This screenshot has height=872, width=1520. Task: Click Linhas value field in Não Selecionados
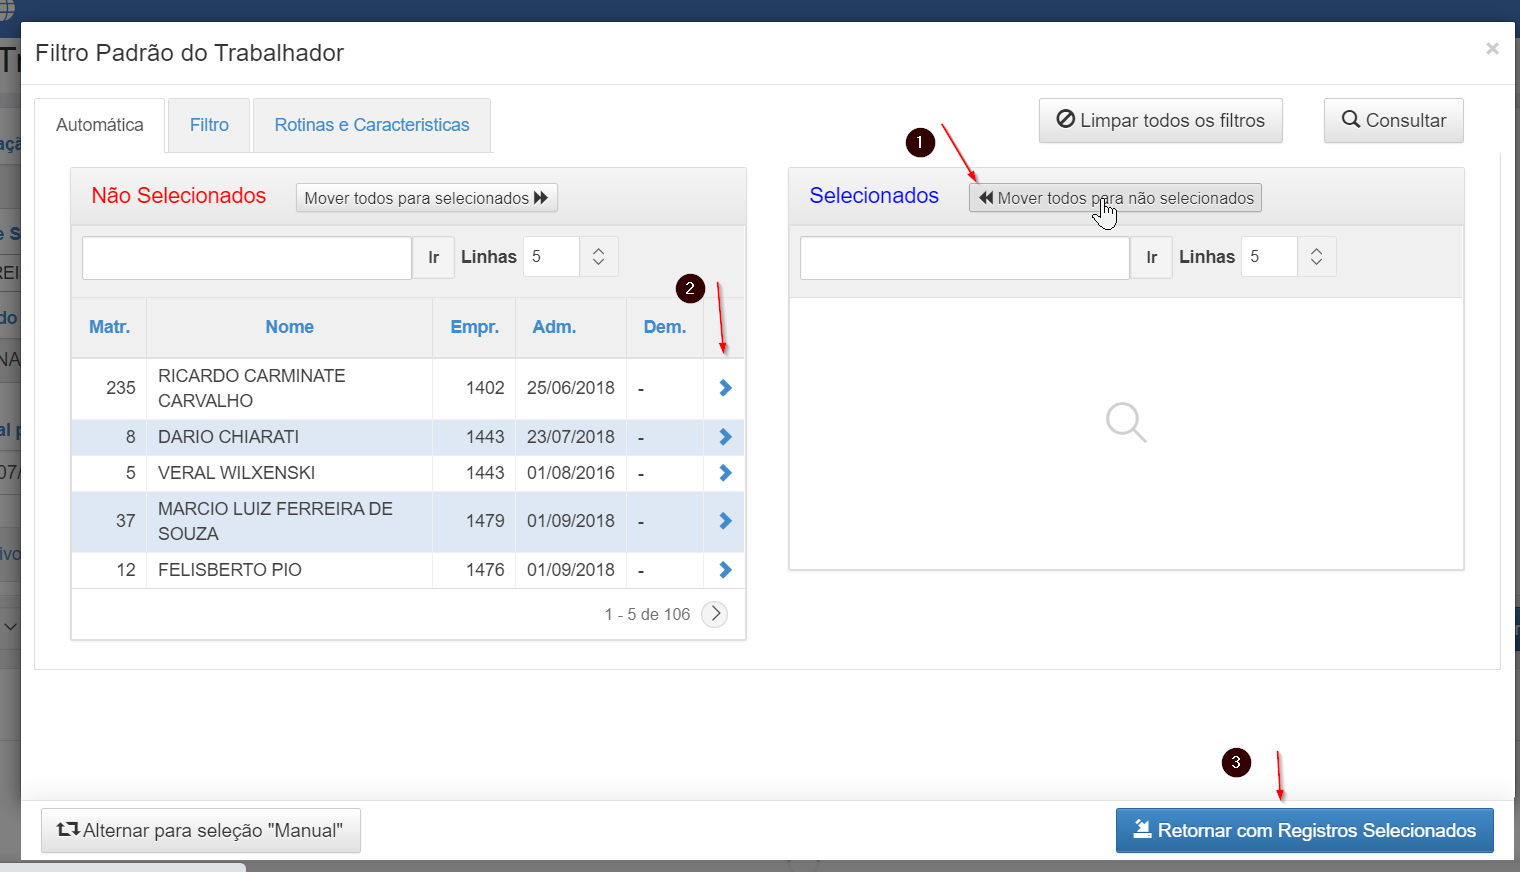(x=551, y=257)
